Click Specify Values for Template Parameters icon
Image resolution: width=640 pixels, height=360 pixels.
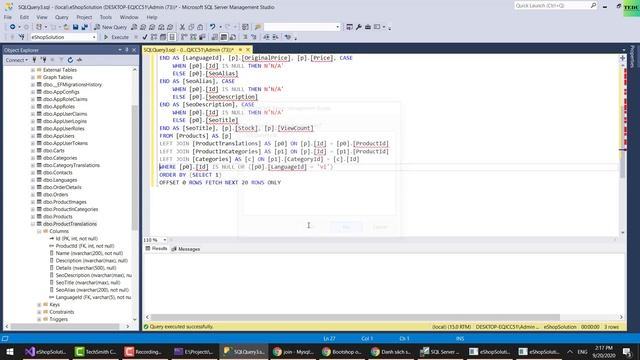tap(288, 37)
